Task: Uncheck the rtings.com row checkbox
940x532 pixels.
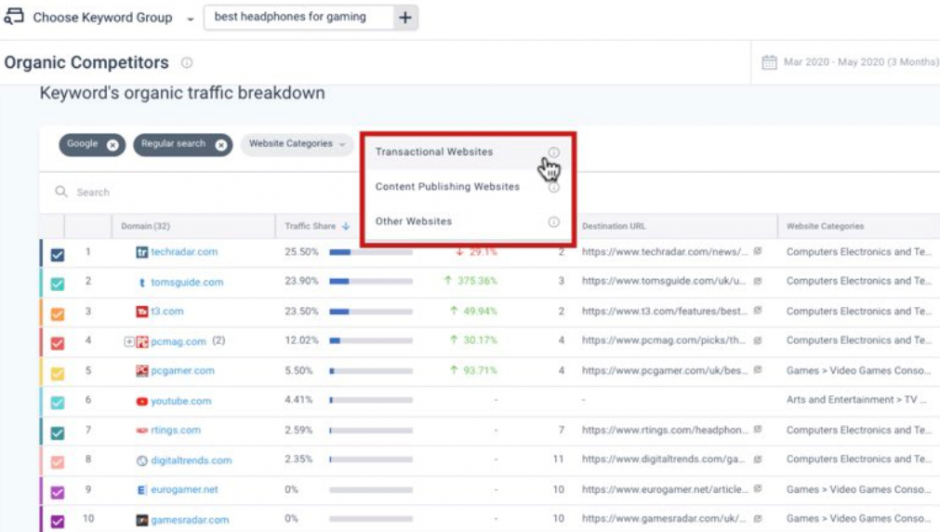Action: pyautogui.click(x=58, y=432)
